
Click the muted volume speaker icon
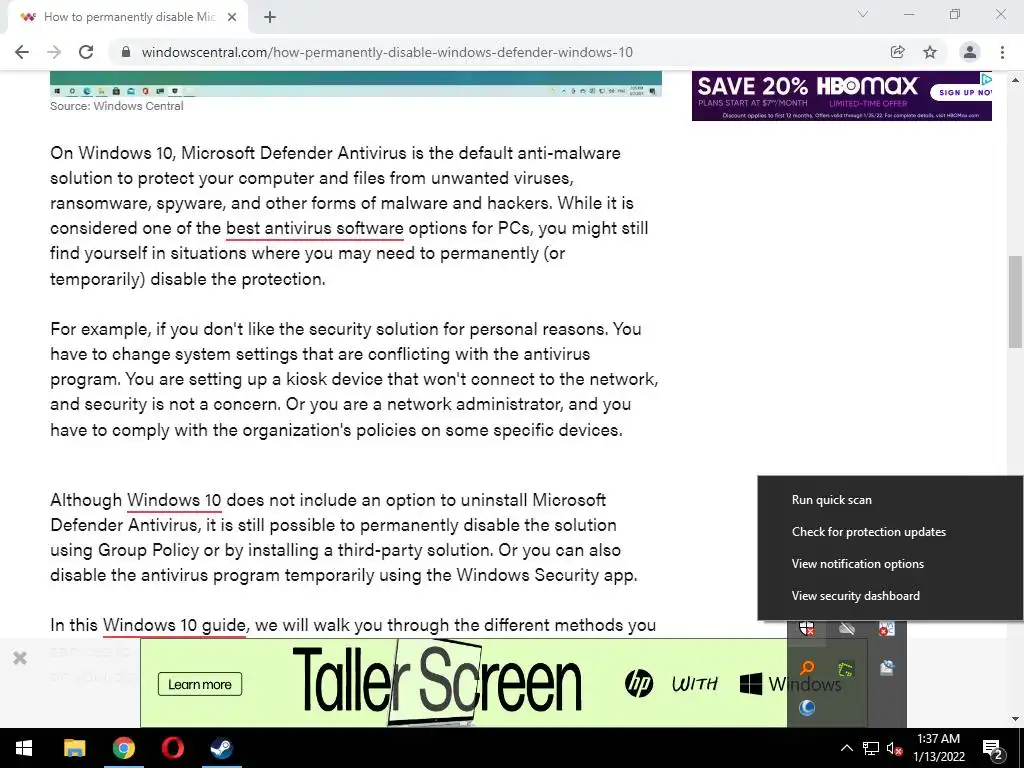tap(894, 748)
